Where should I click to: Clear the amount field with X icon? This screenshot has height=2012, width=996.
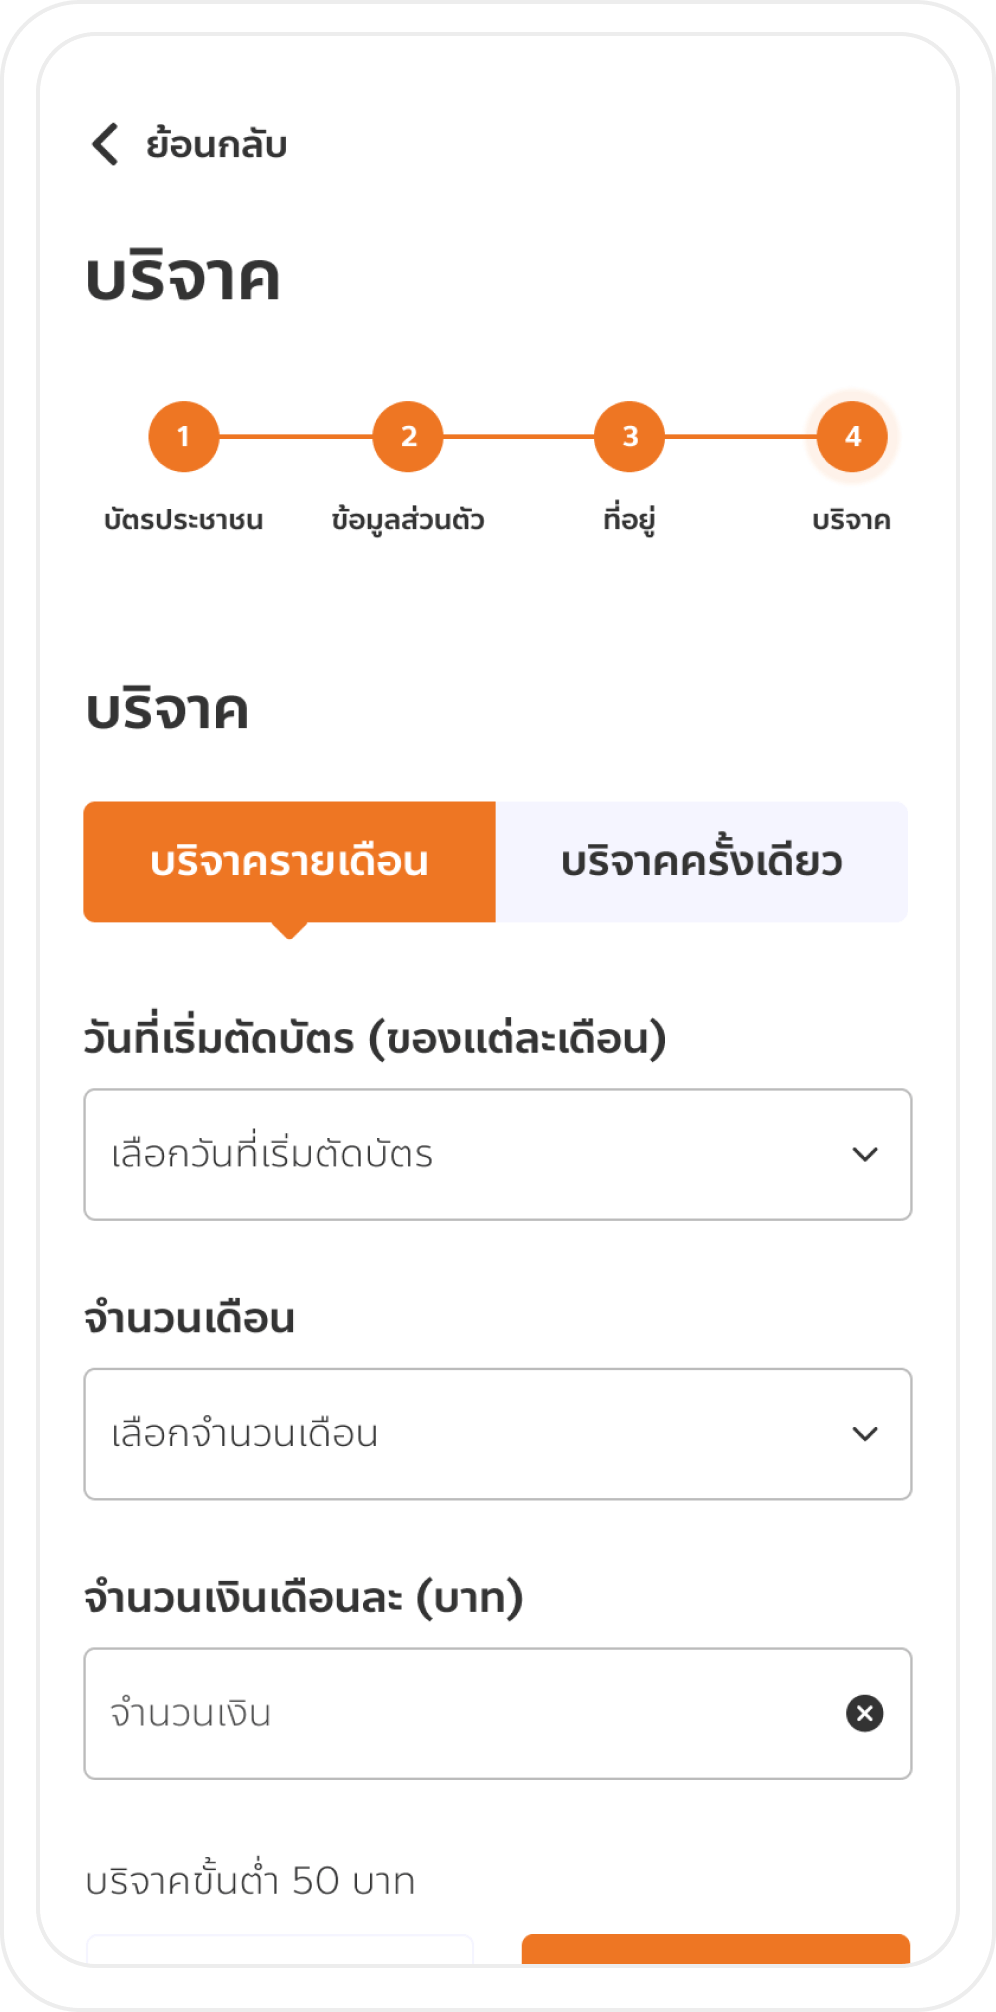click(865, 1714)
